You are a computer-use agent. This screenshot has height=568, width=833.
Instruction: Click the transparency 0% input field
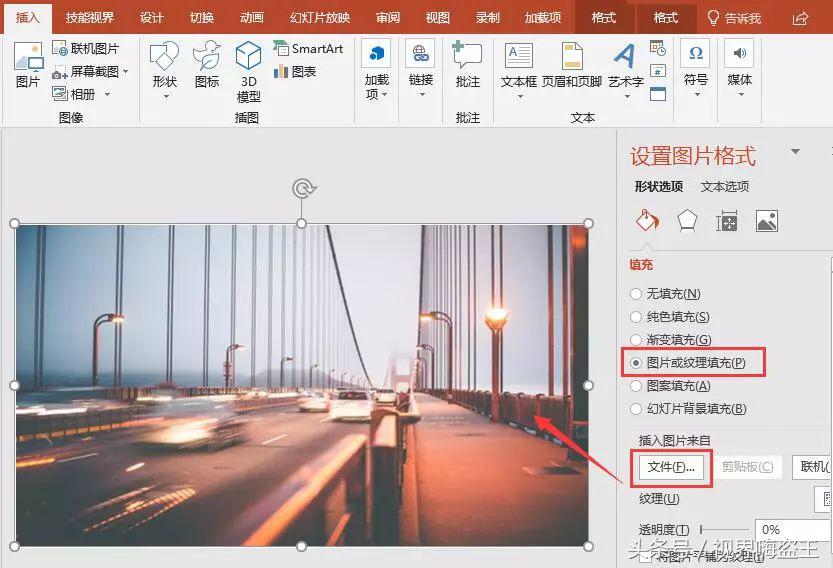point(794,529)
